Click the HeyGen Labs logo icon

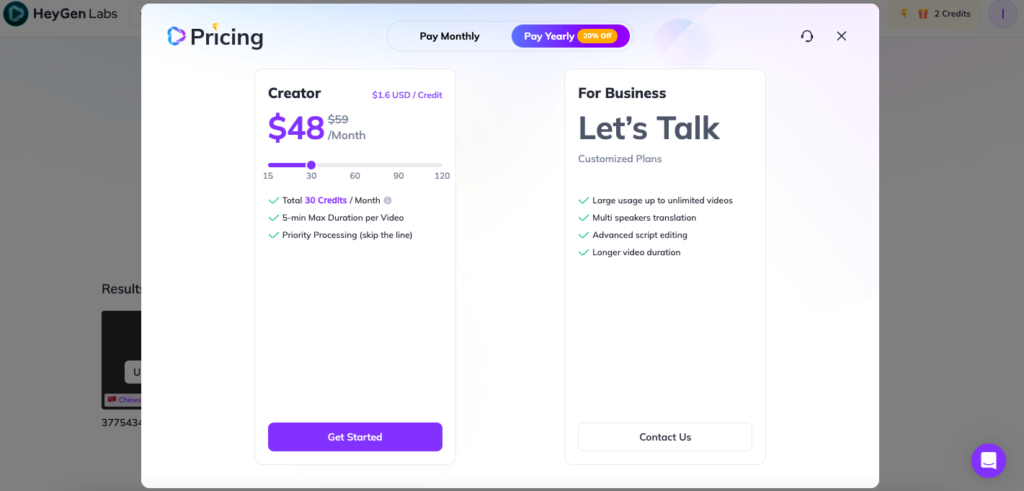tap(15, 14)
